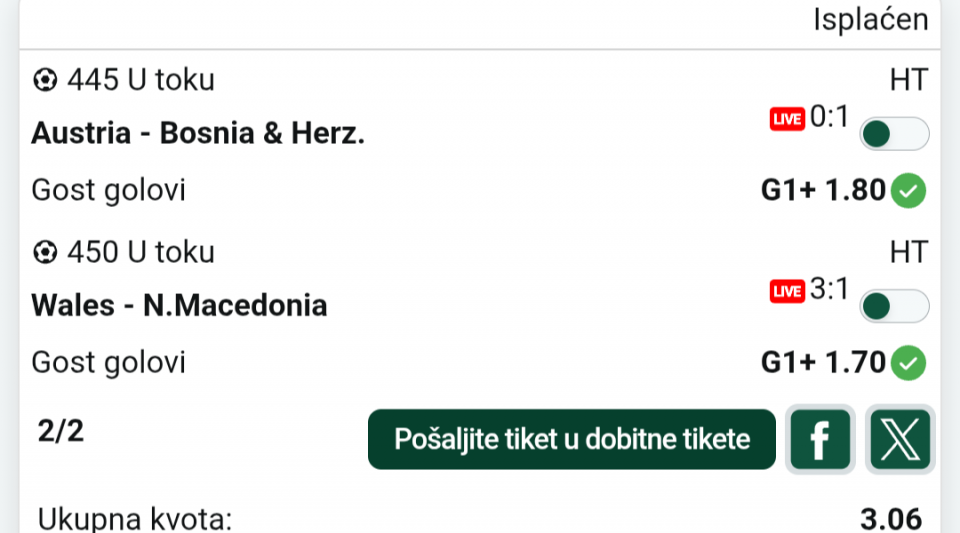Image resolution: width=960 pixels, height=533 pixels.
Task: Open the Austria - Bosnia & Herz. match
Action: point(198,133)
